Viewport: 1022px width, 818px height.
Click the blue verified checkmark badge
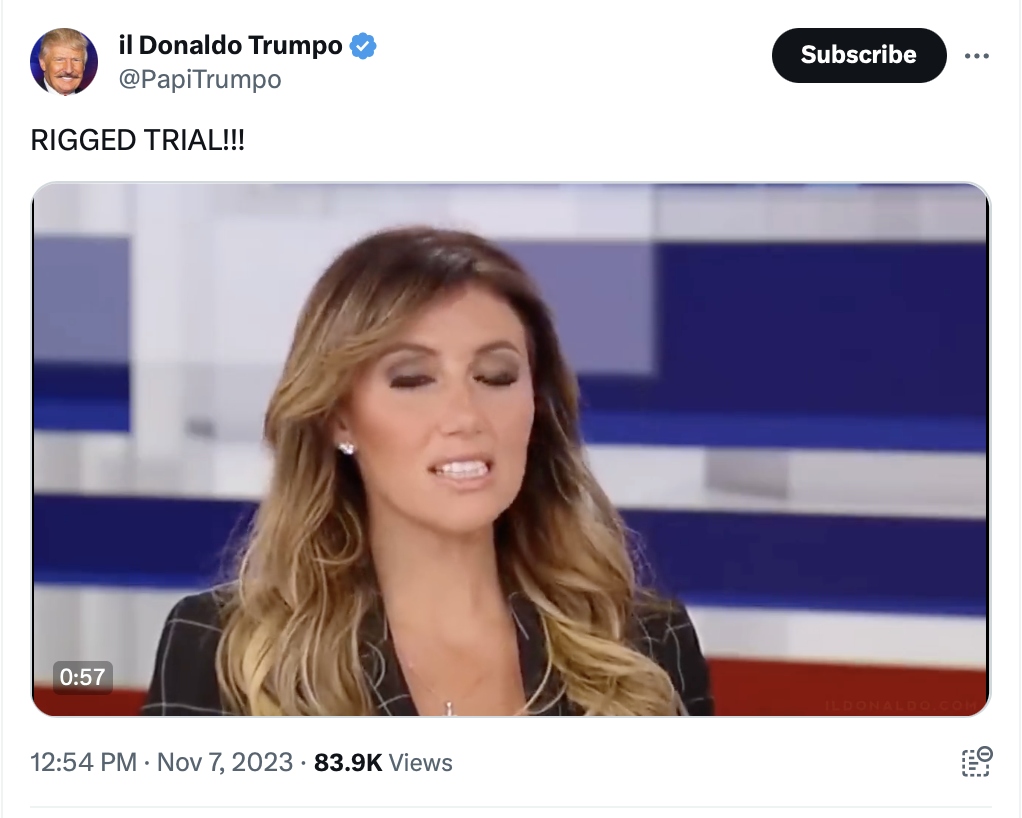pyautogui.click(x=363, y=46)
